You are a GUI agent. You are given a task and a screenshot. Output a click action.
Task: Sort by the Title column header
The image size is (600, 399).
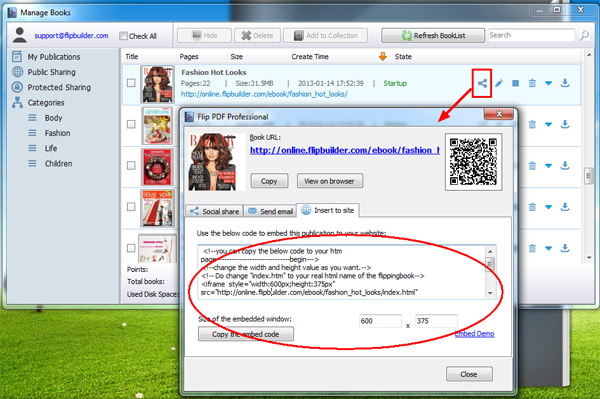pyautogui.click(x=132, y=57)
